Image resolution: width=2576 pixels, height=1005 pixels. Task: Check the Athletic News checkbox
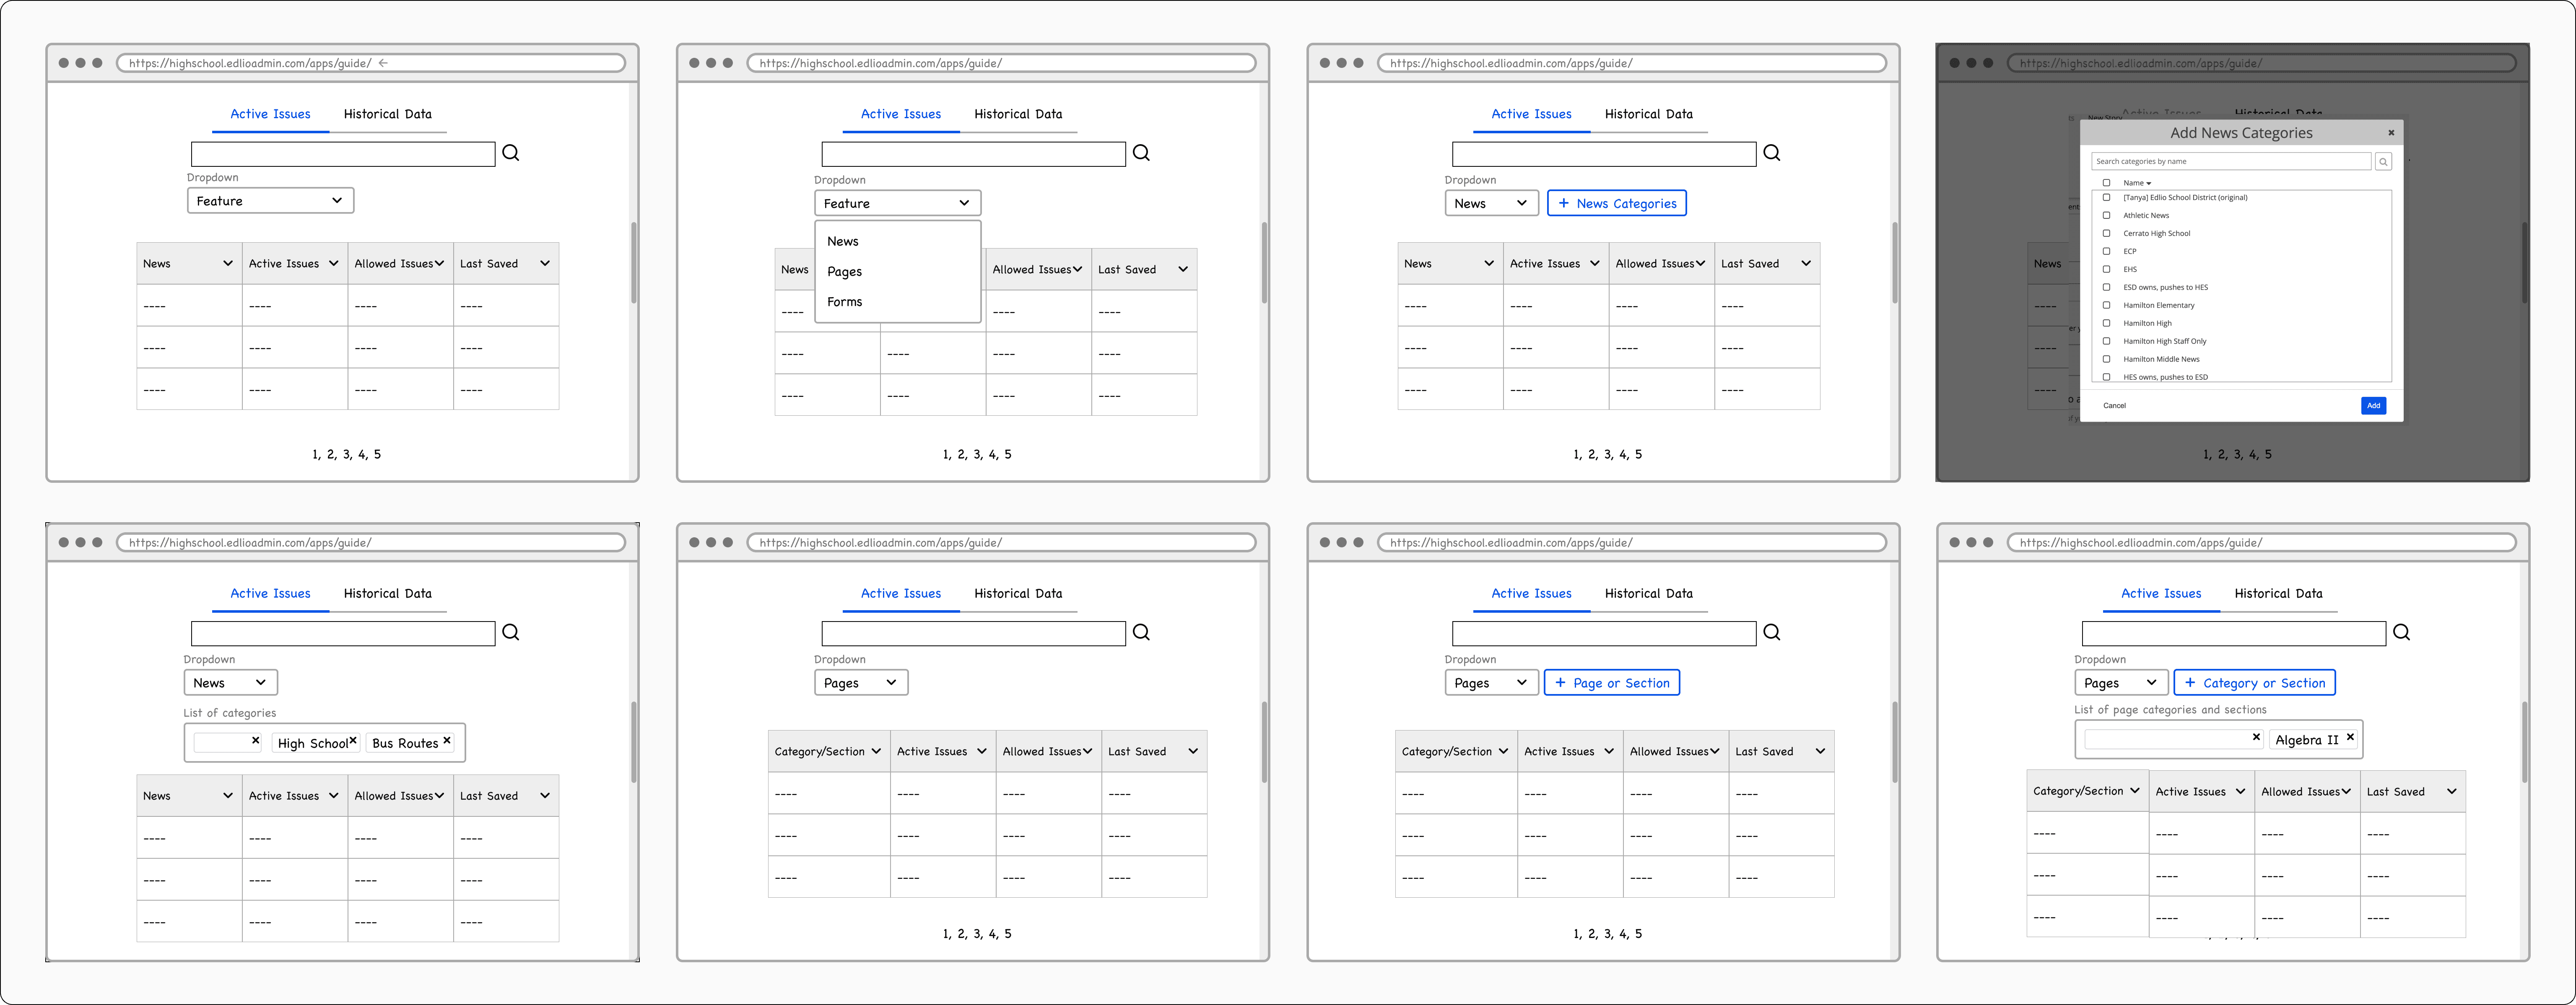click(x=2106, y=215)
